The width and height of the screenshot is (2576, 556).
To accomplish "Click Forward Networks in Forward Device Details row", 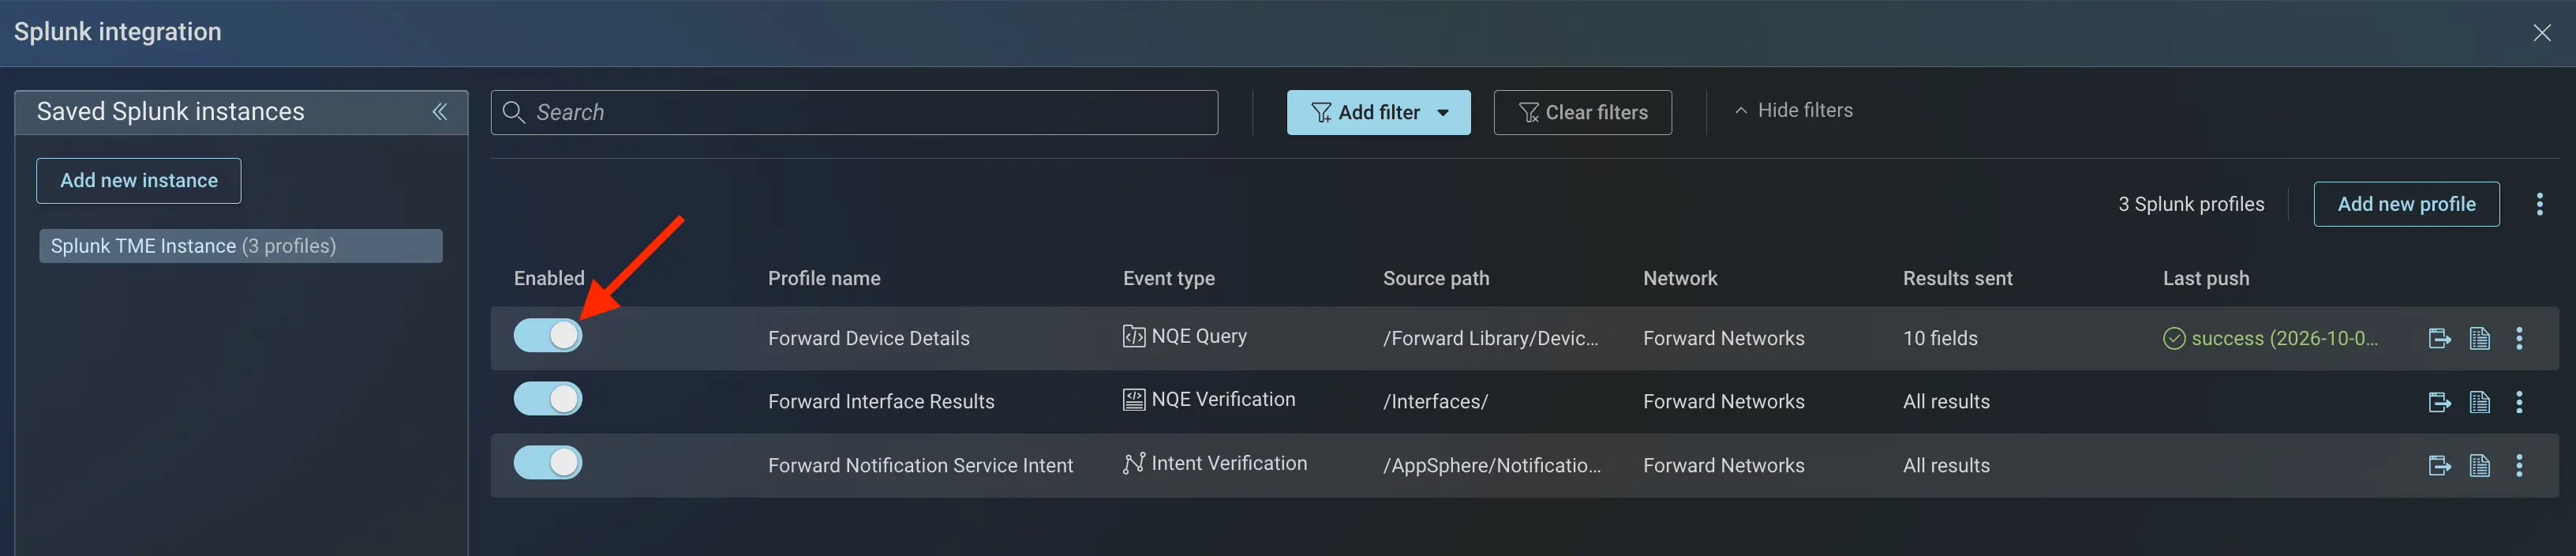I will pyautogui.click(x=1723, y=339).
